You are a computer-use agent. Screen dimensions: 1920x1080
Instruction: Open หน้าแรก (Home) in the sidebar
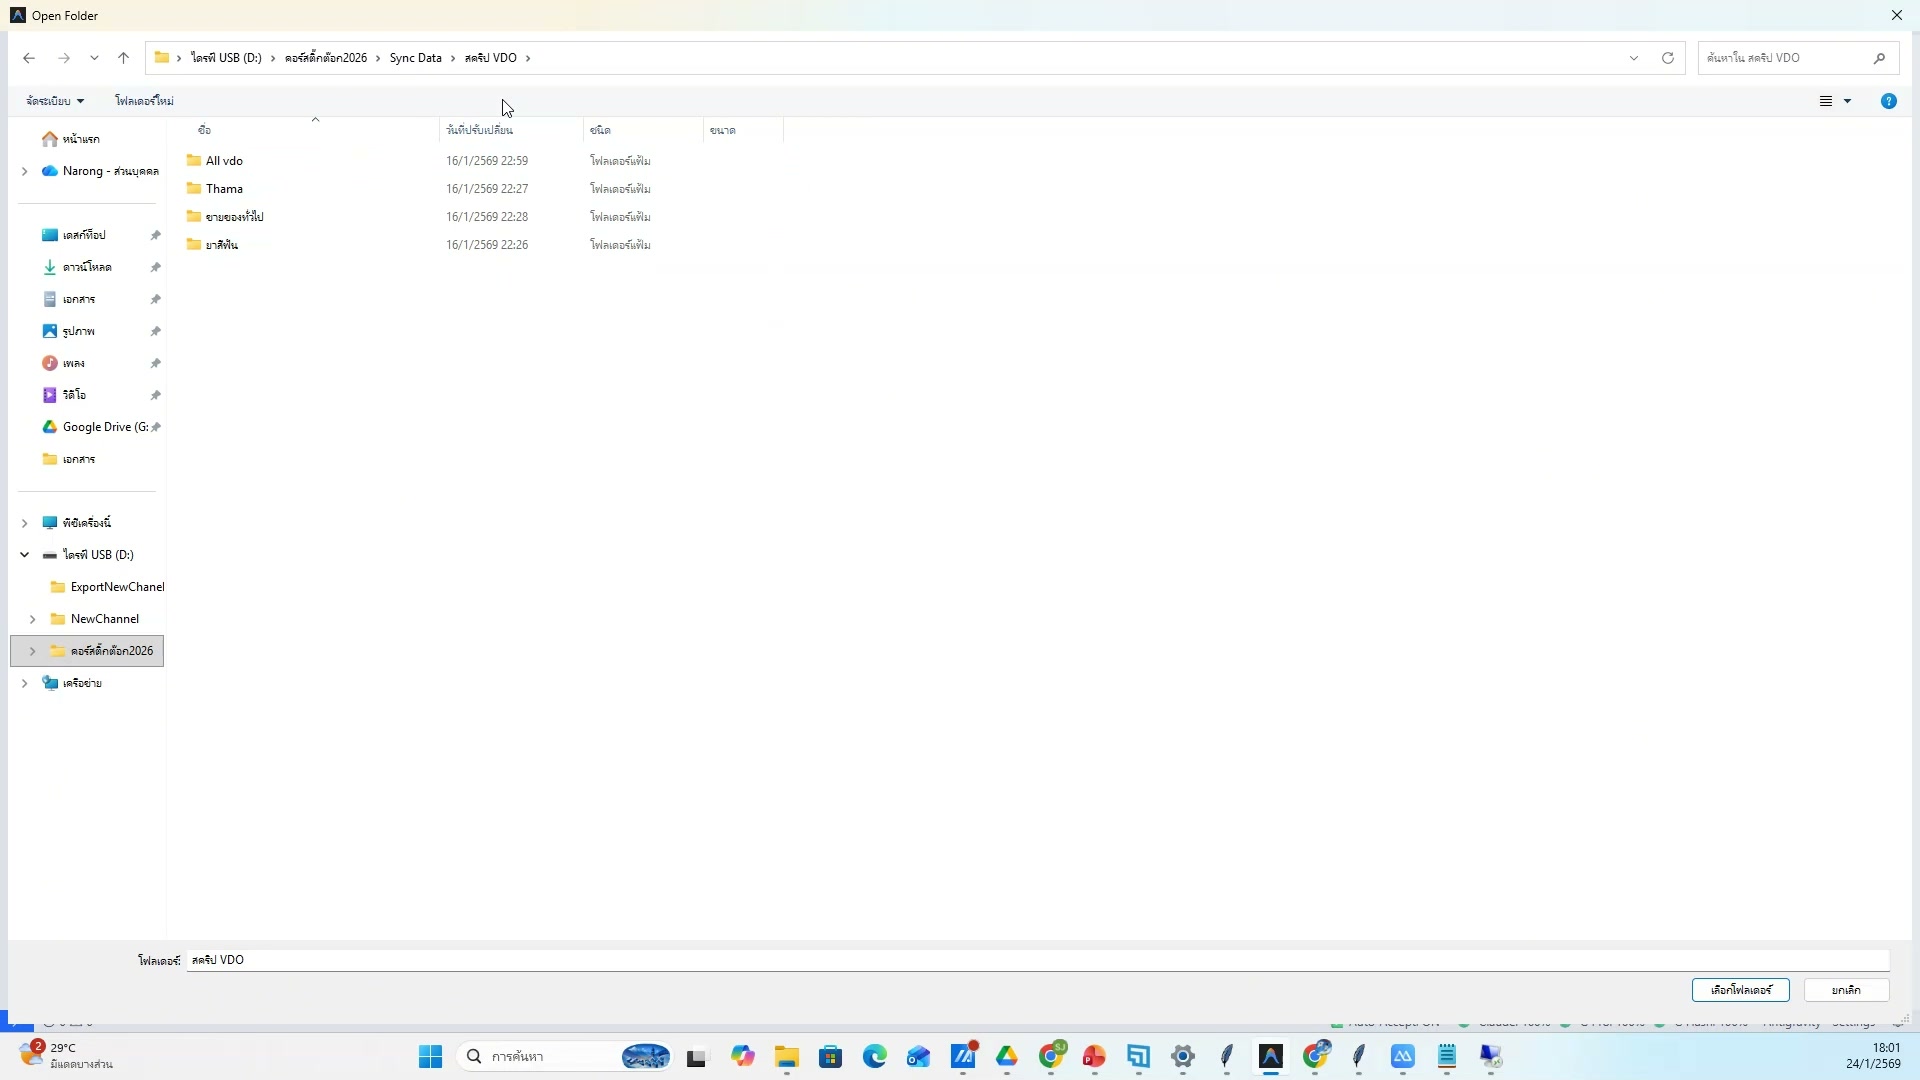80,139
